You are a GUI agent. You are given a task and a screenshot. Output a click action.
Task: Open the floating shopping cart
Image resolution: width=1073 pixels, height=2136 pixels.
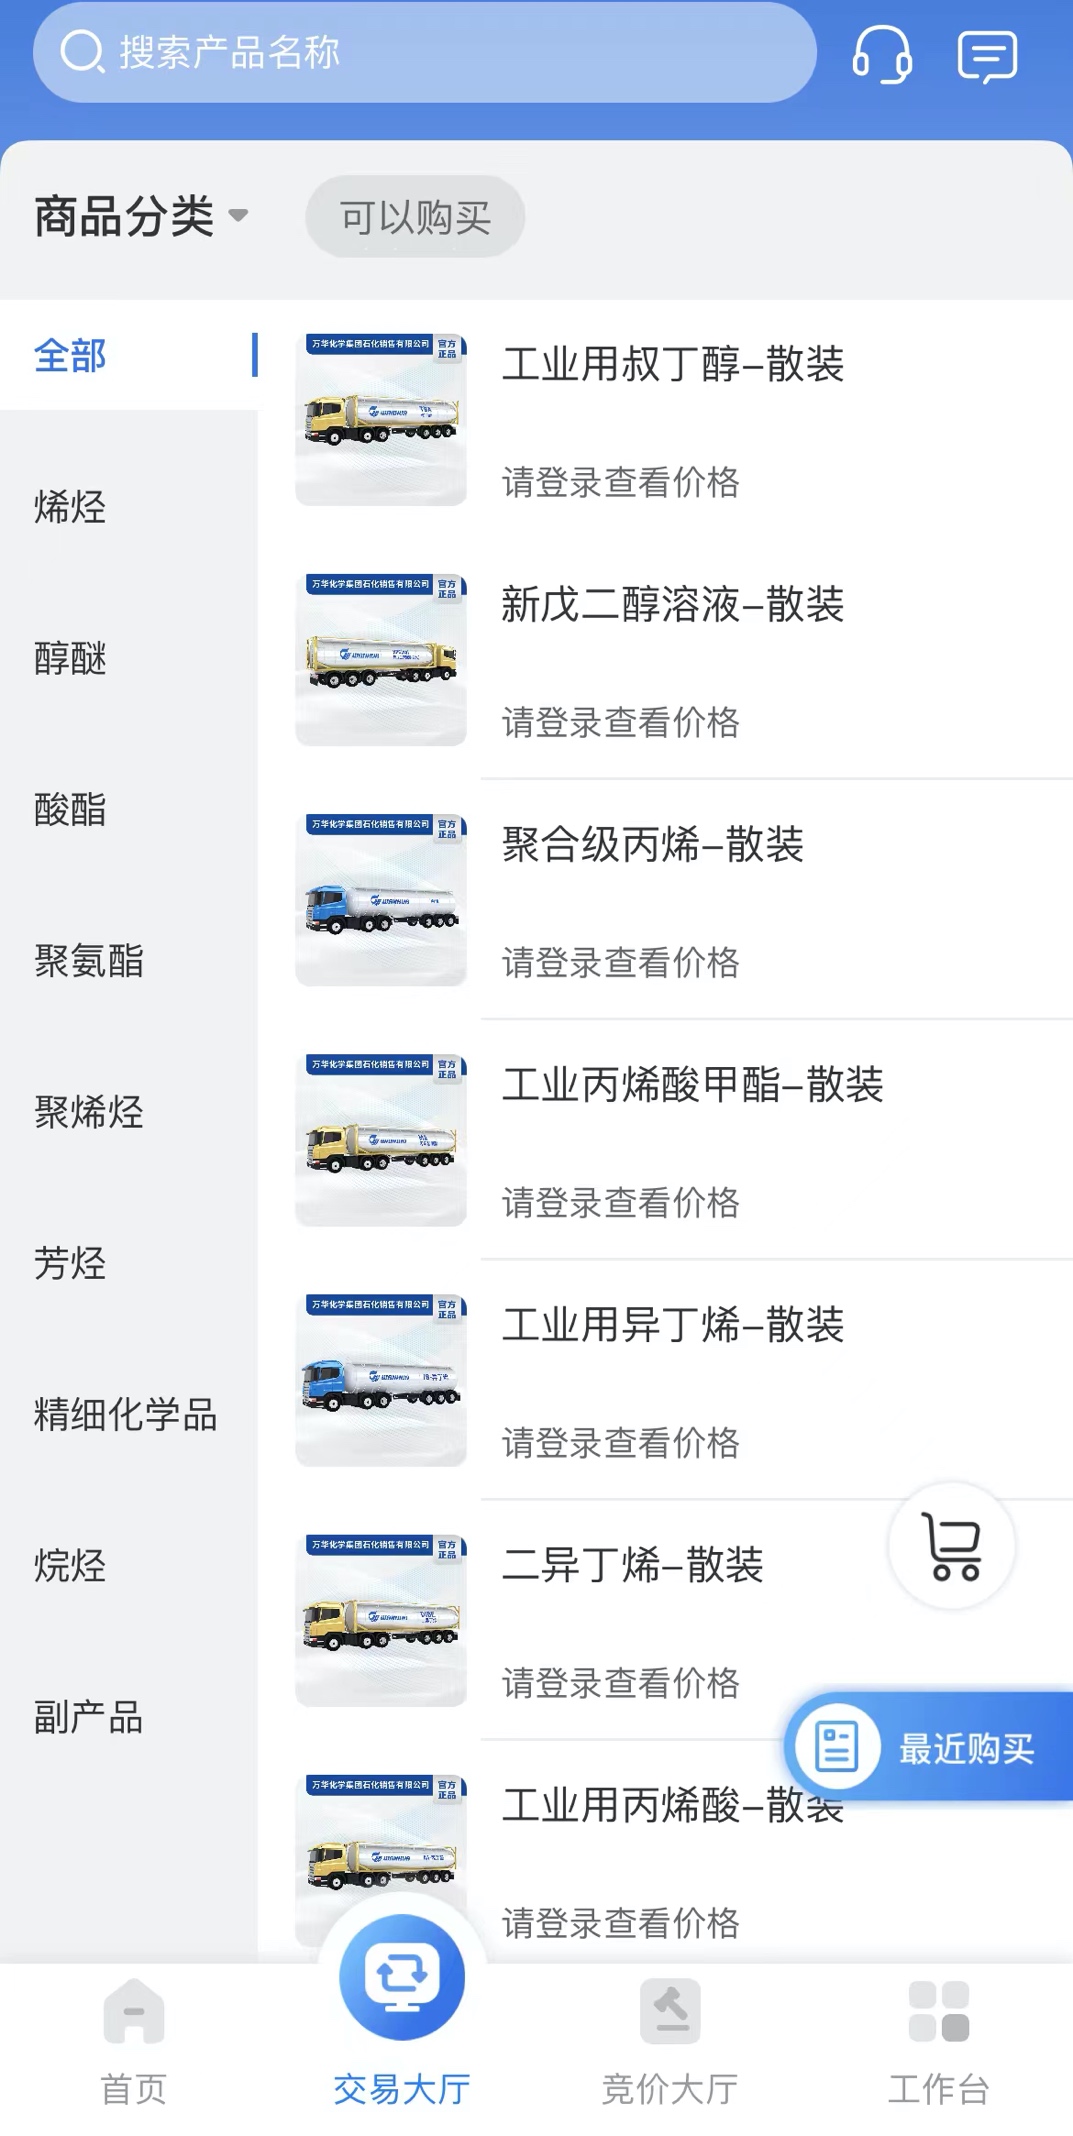952,1547
